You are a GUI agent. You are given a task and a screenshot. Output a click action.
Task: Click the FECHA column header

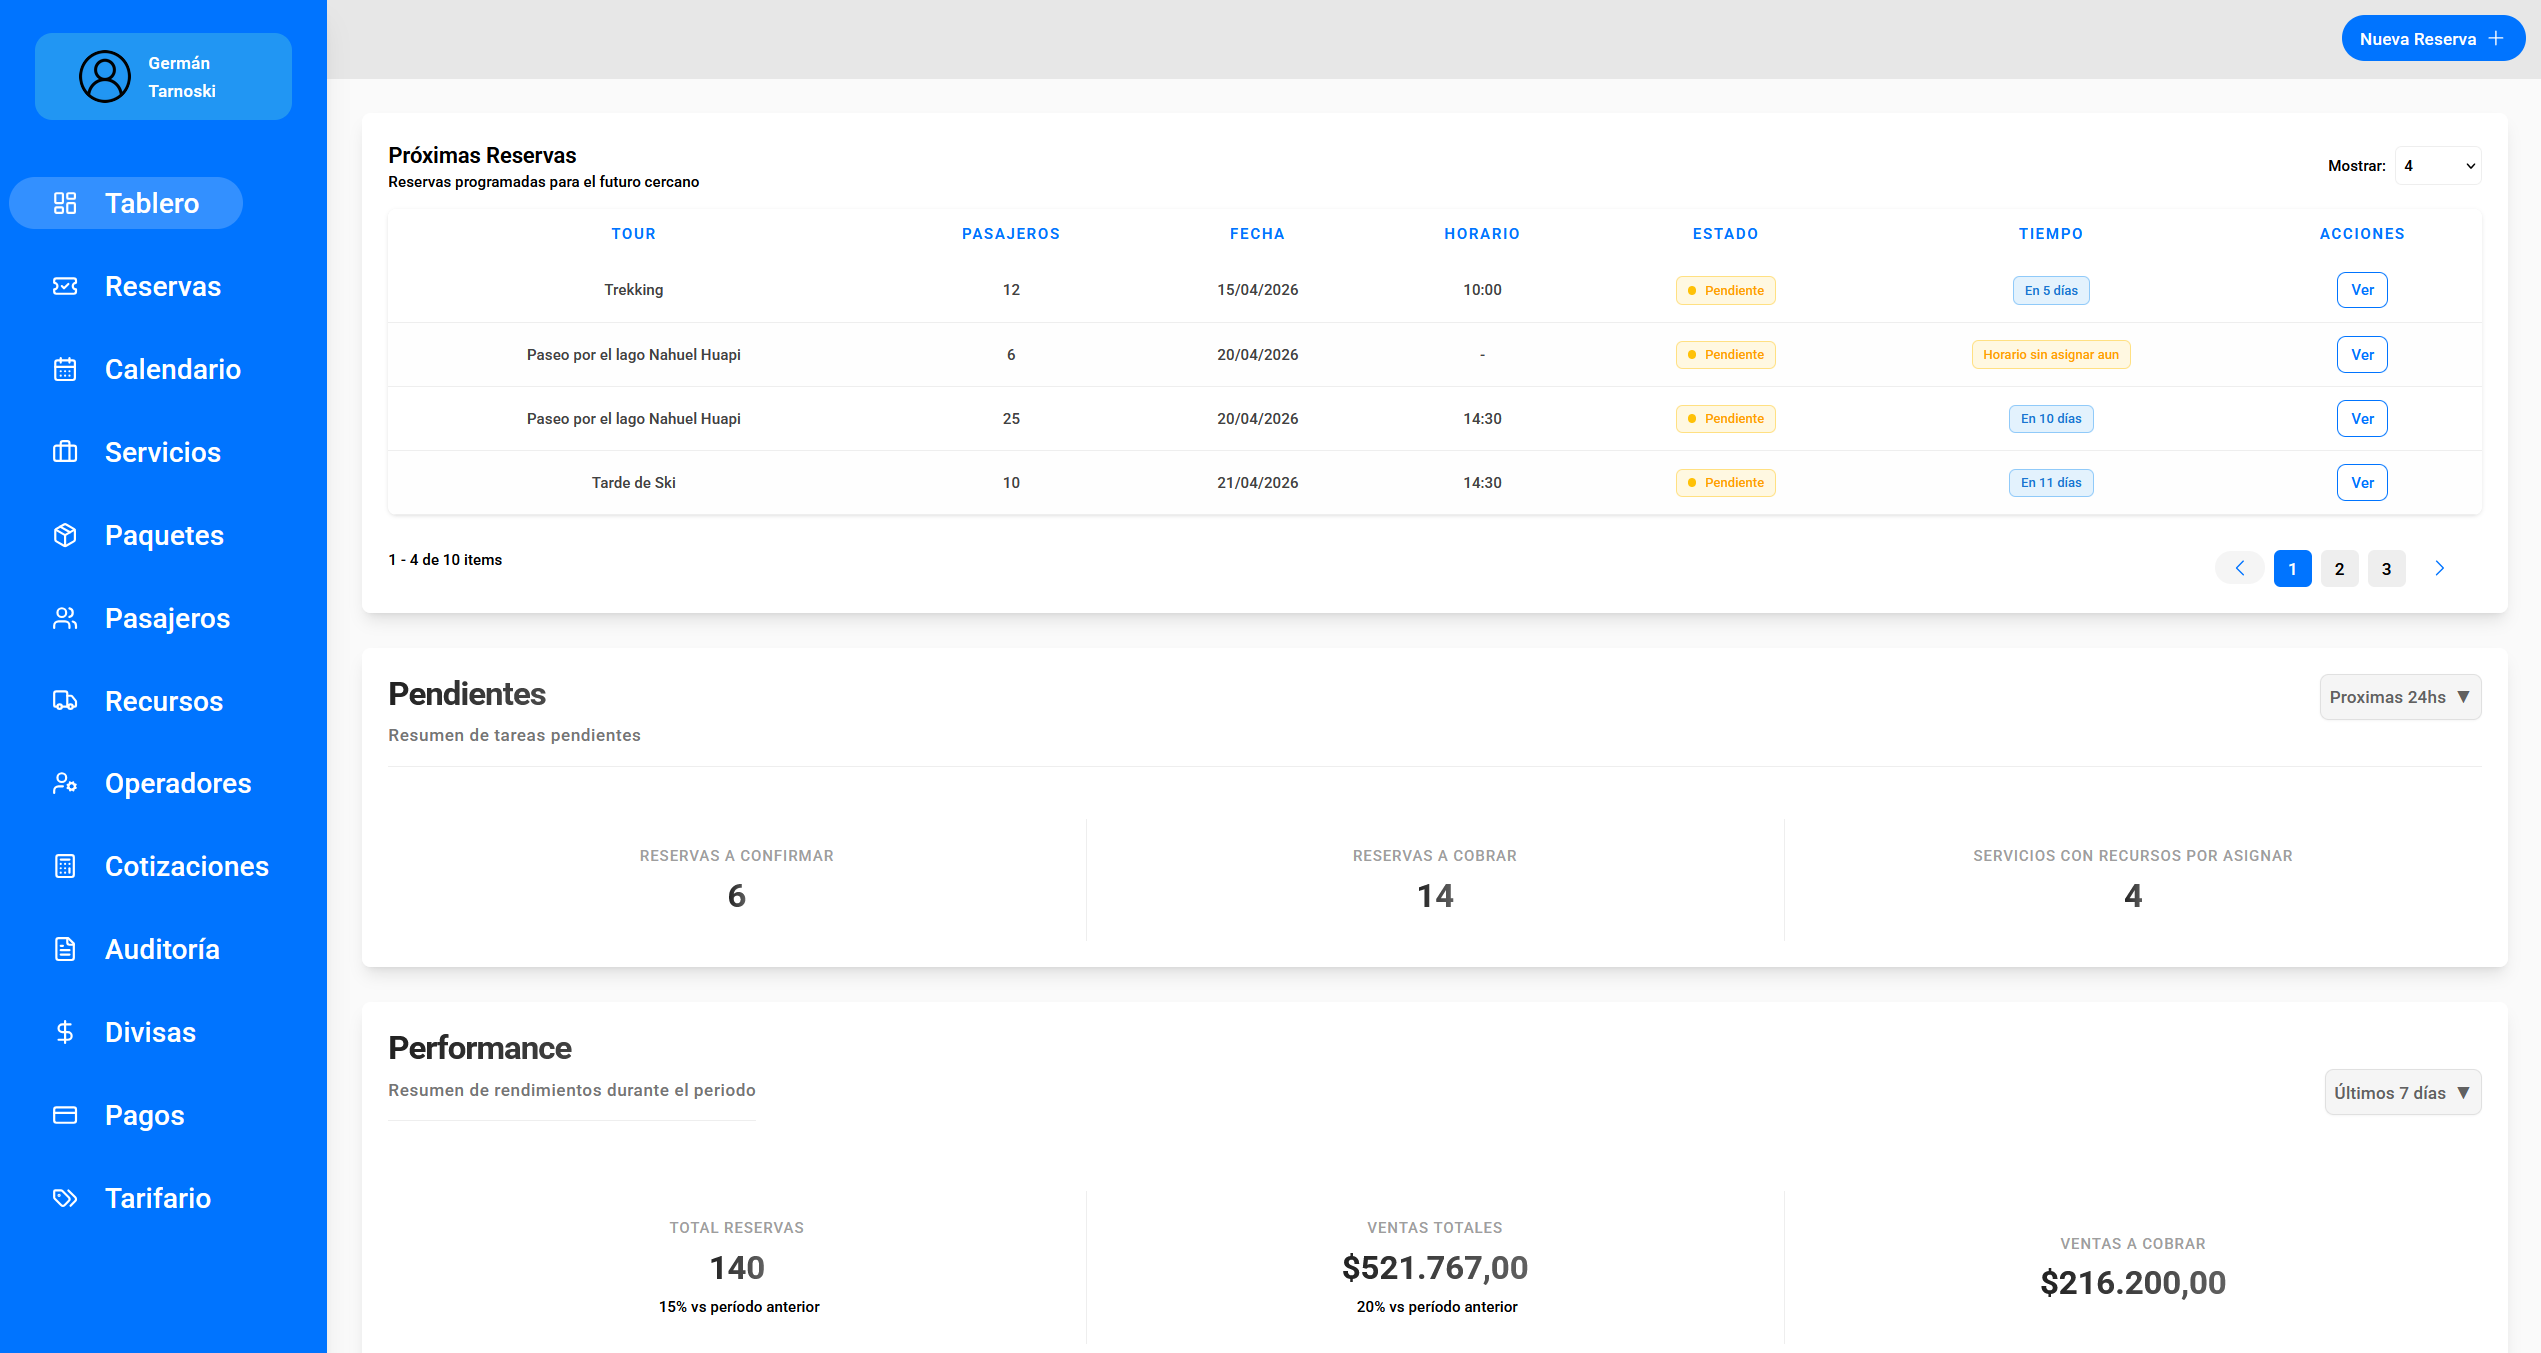(1257, 233)
